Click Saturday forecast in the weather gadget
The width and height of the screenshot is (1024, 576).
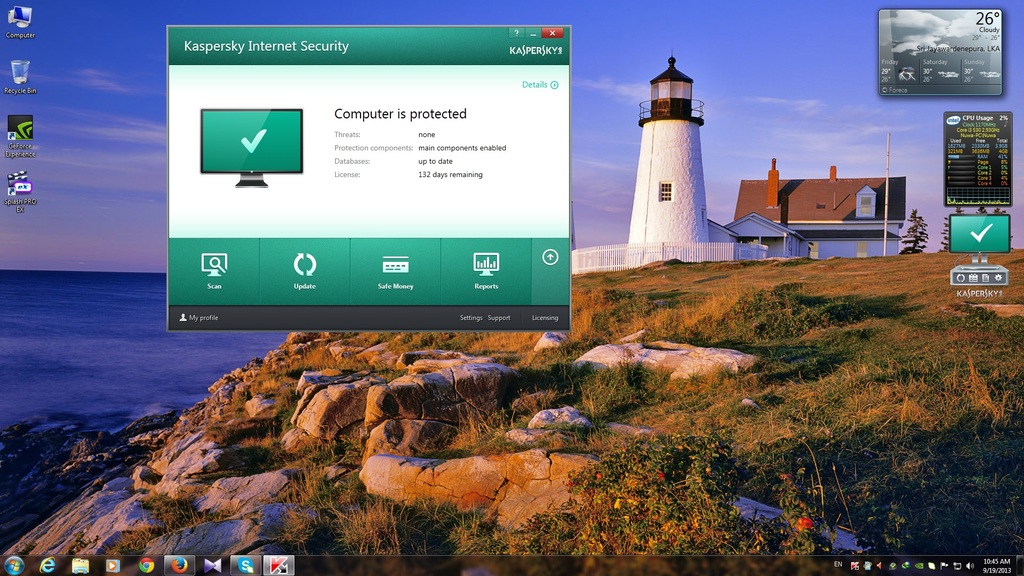940,71
